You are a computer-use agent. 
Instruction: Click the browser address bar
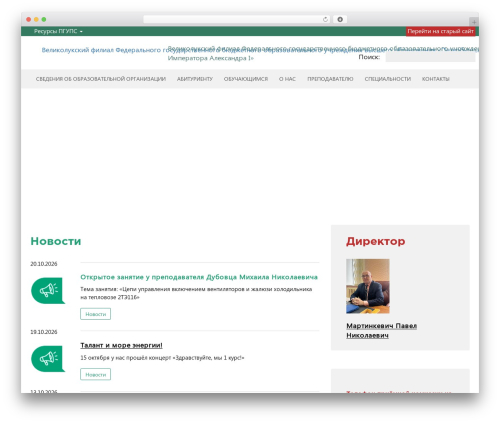[x=237, y=19]
